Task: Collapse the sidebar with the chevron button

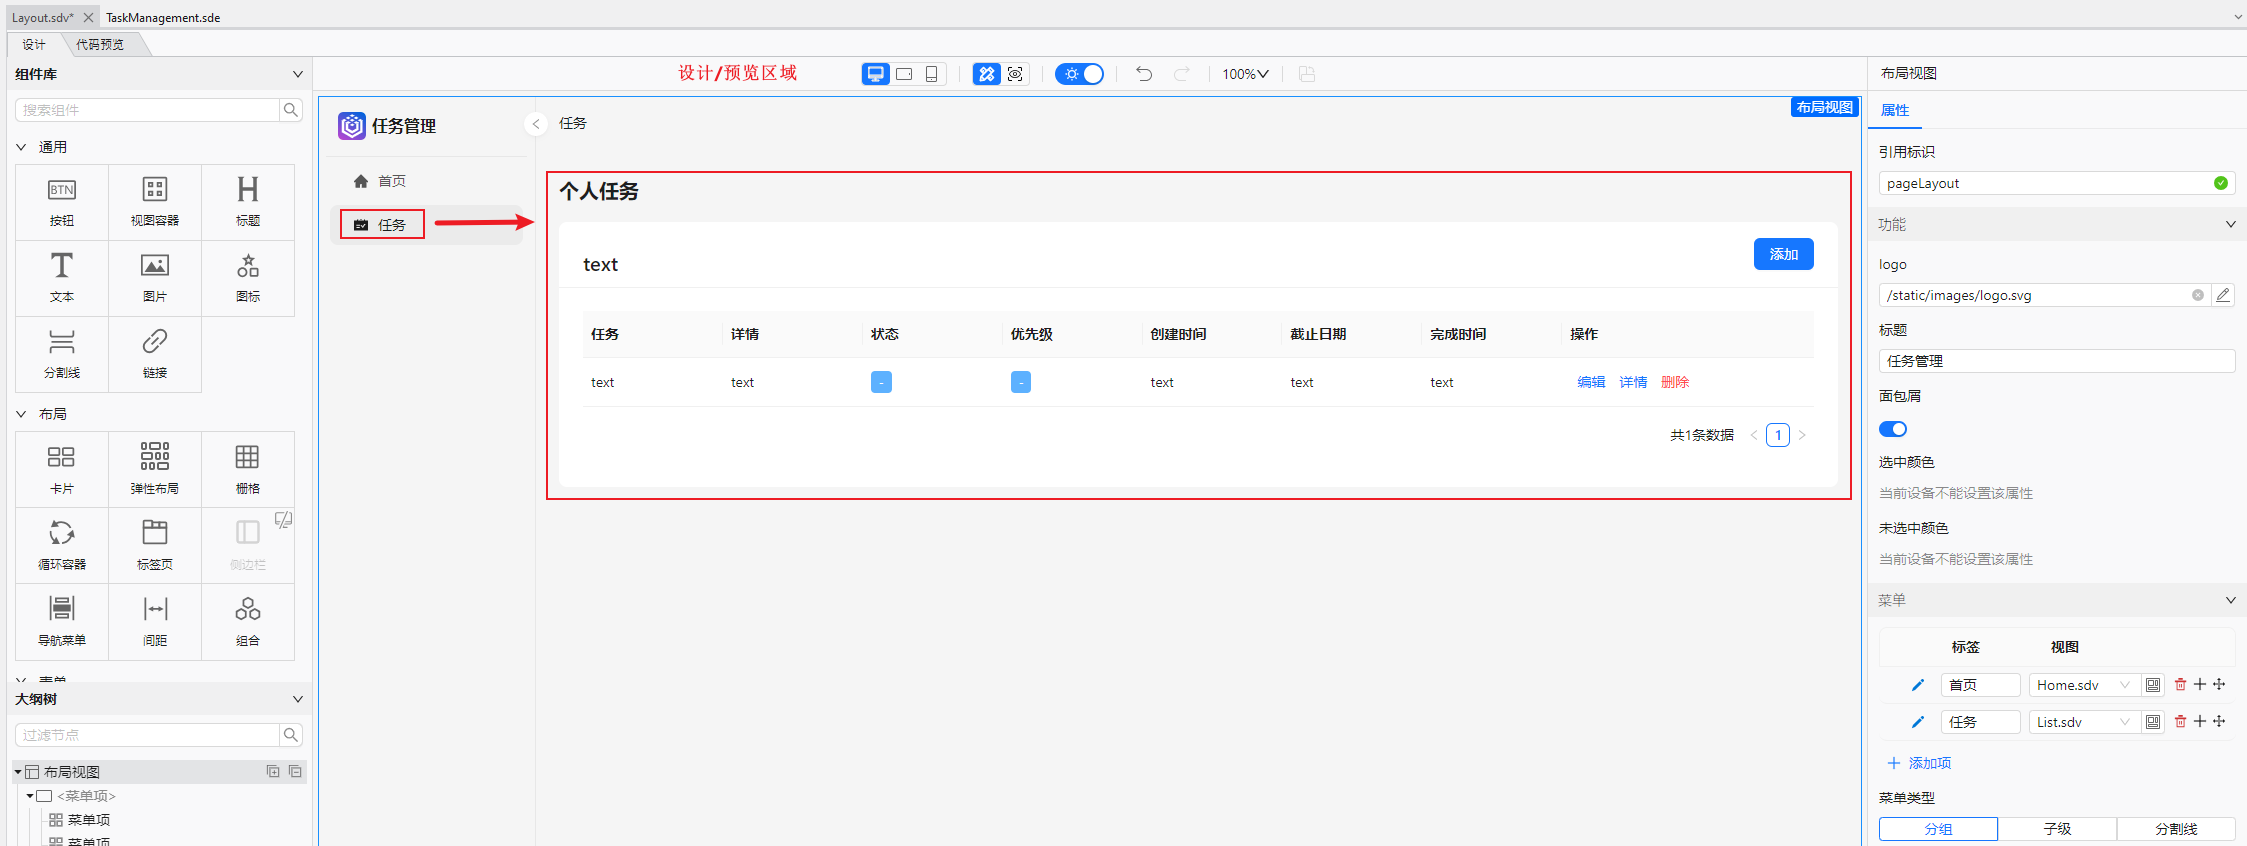Action: (x=536, y=124)
